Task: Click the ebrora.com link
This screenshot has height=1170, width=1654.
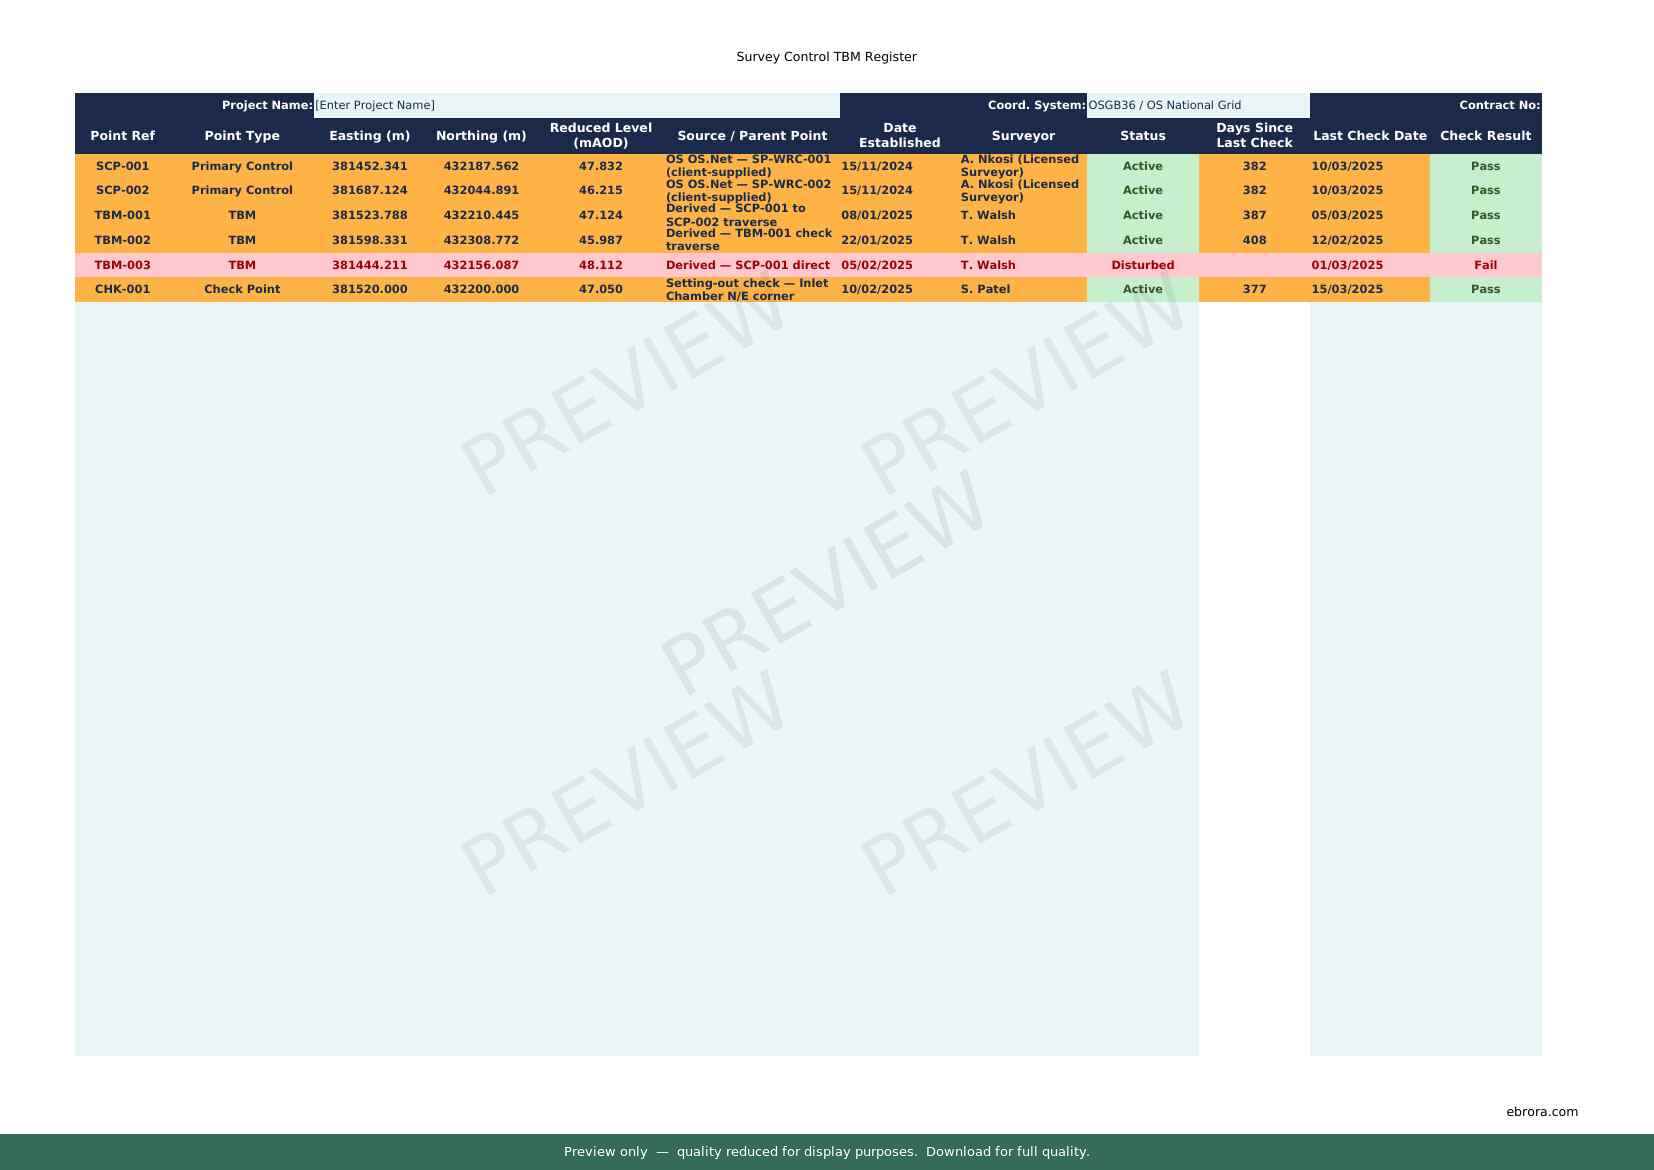Action: click(1541, 1111)
